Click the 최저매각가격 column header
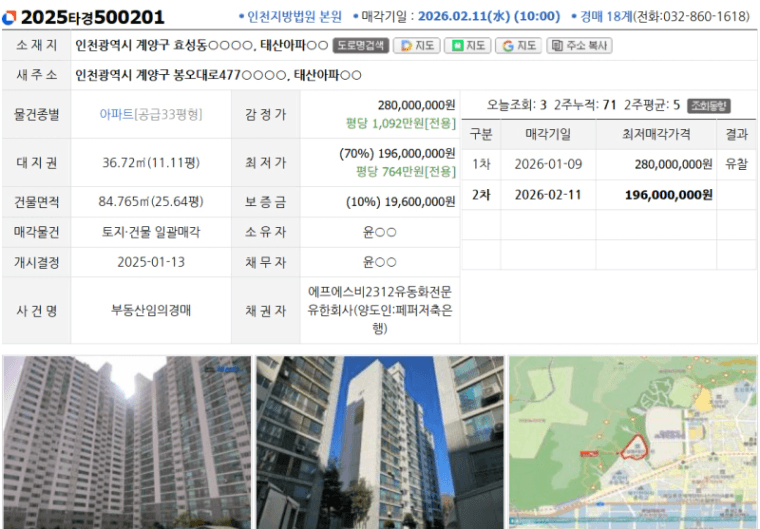Screen dimensions: 760x529 [x=655, y=135]
